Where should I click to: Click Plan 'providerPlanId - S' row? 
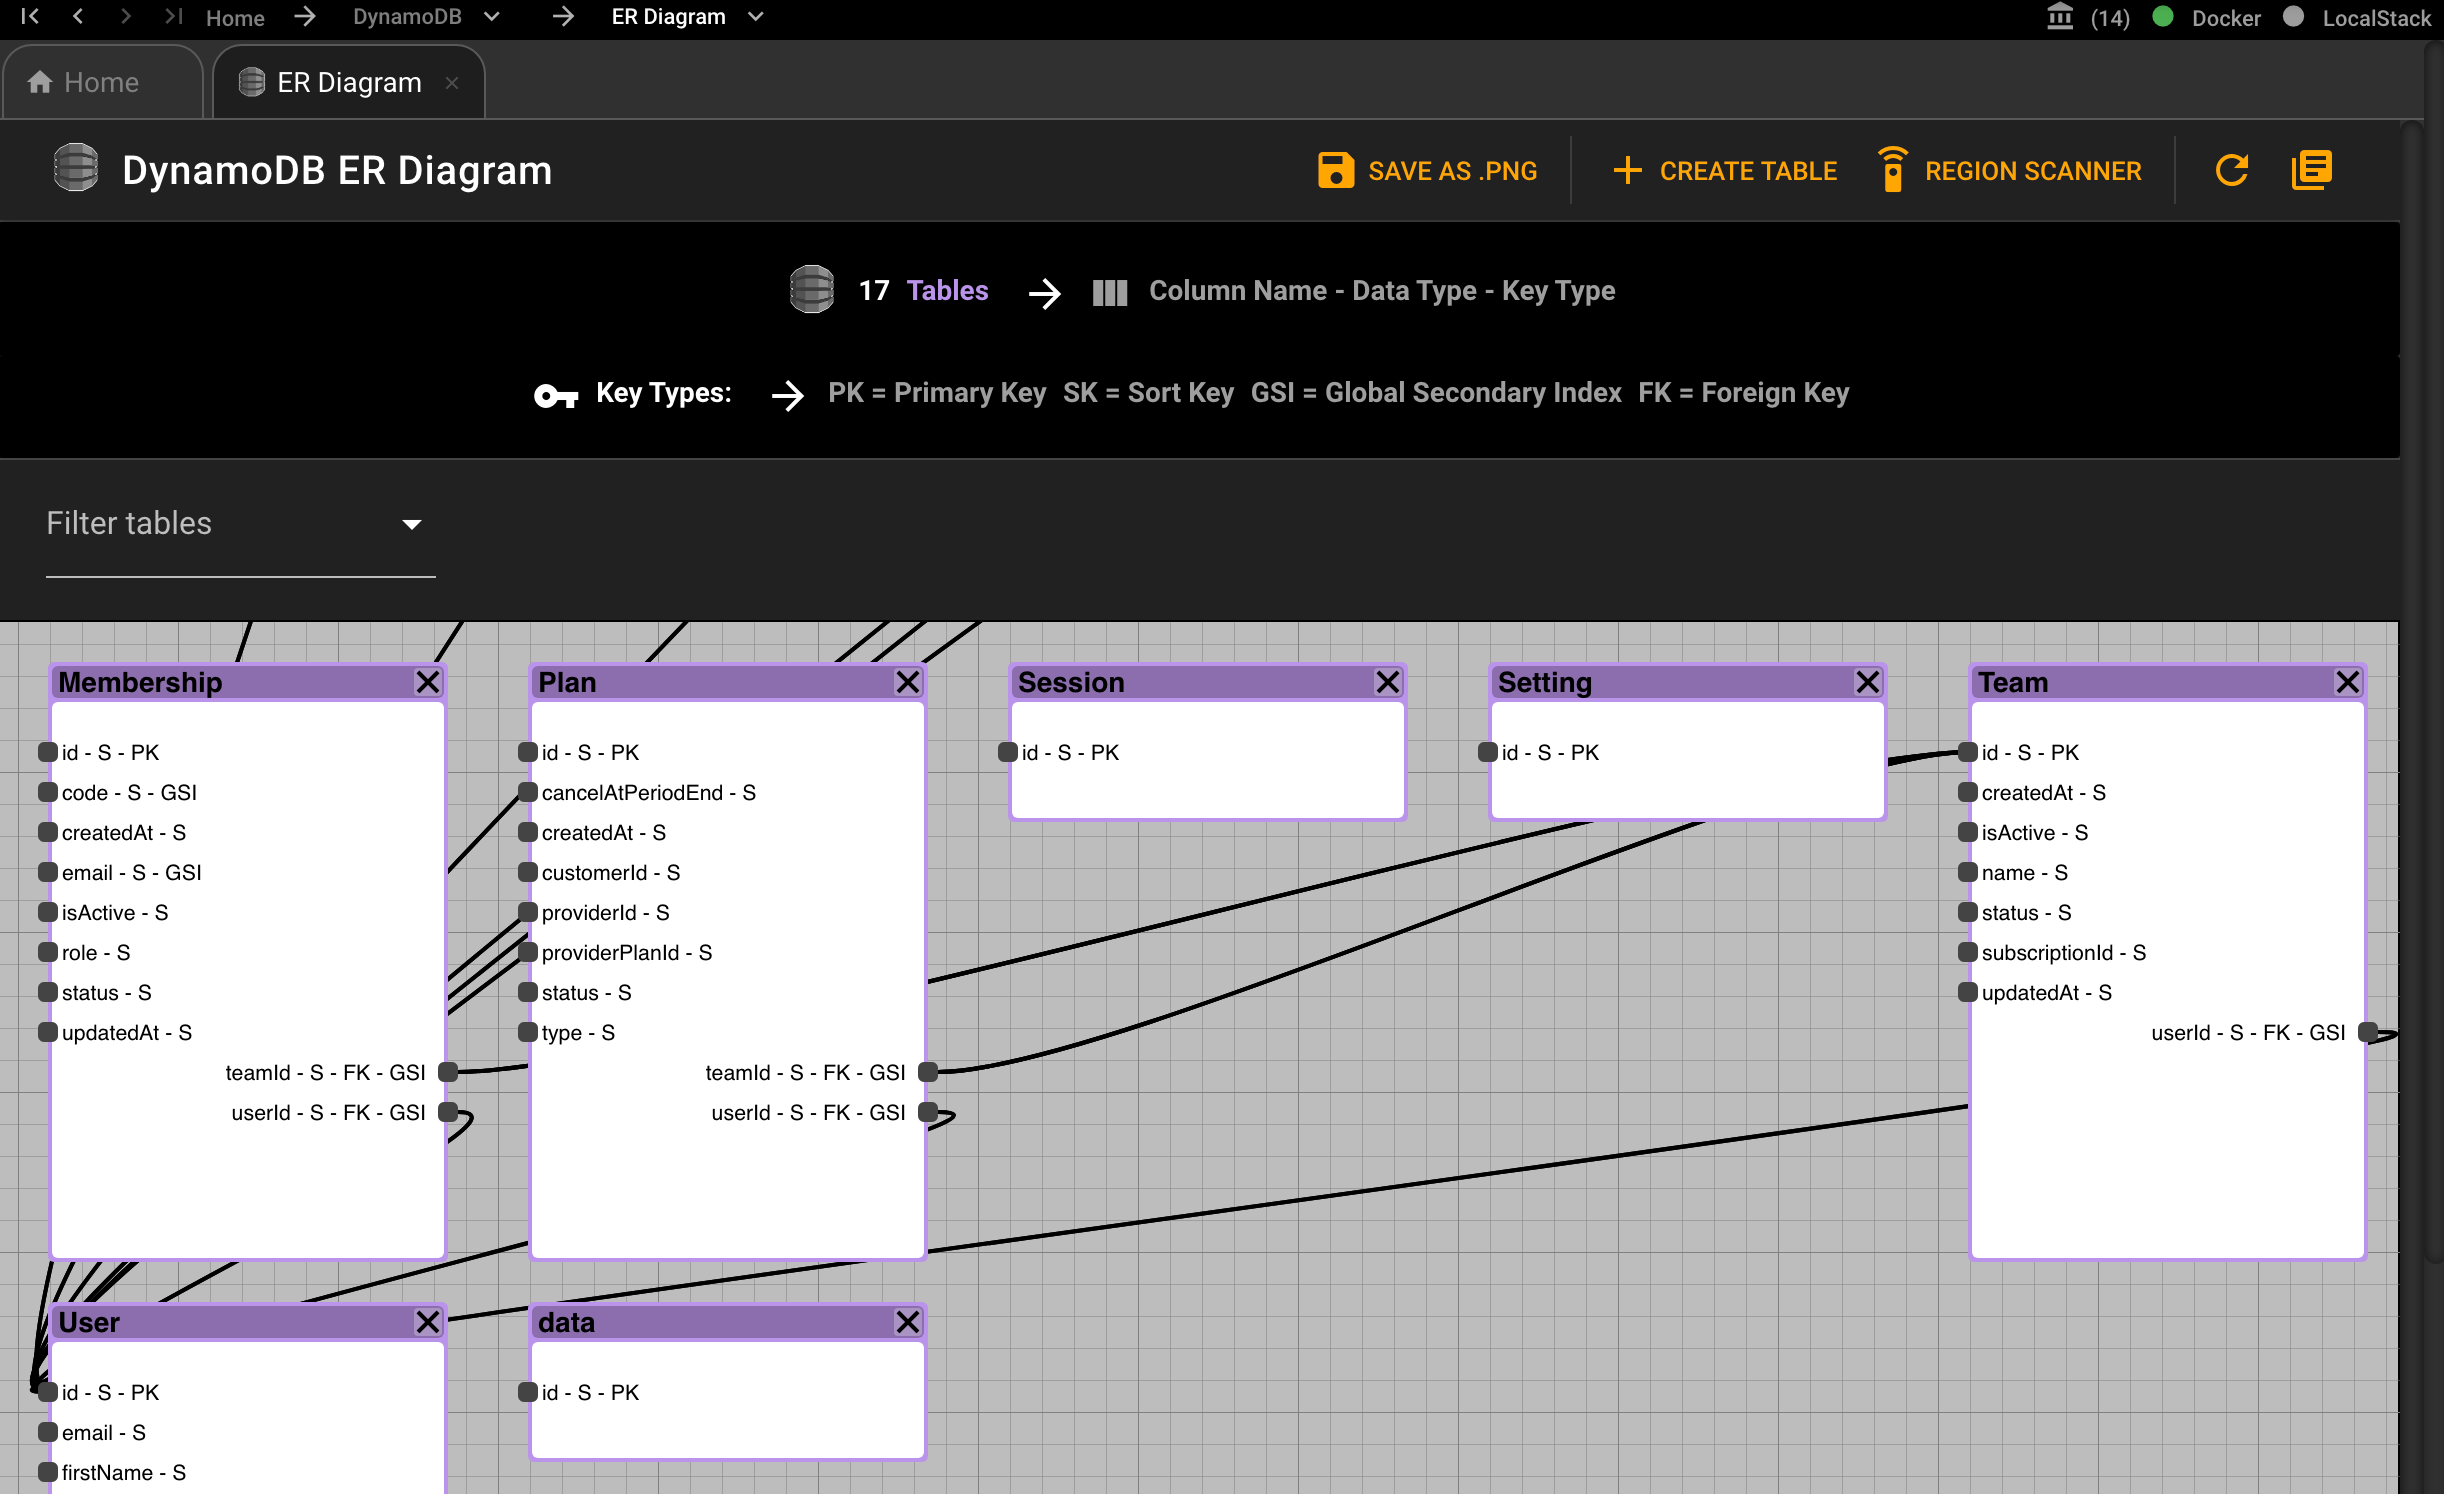pos(626,952)
